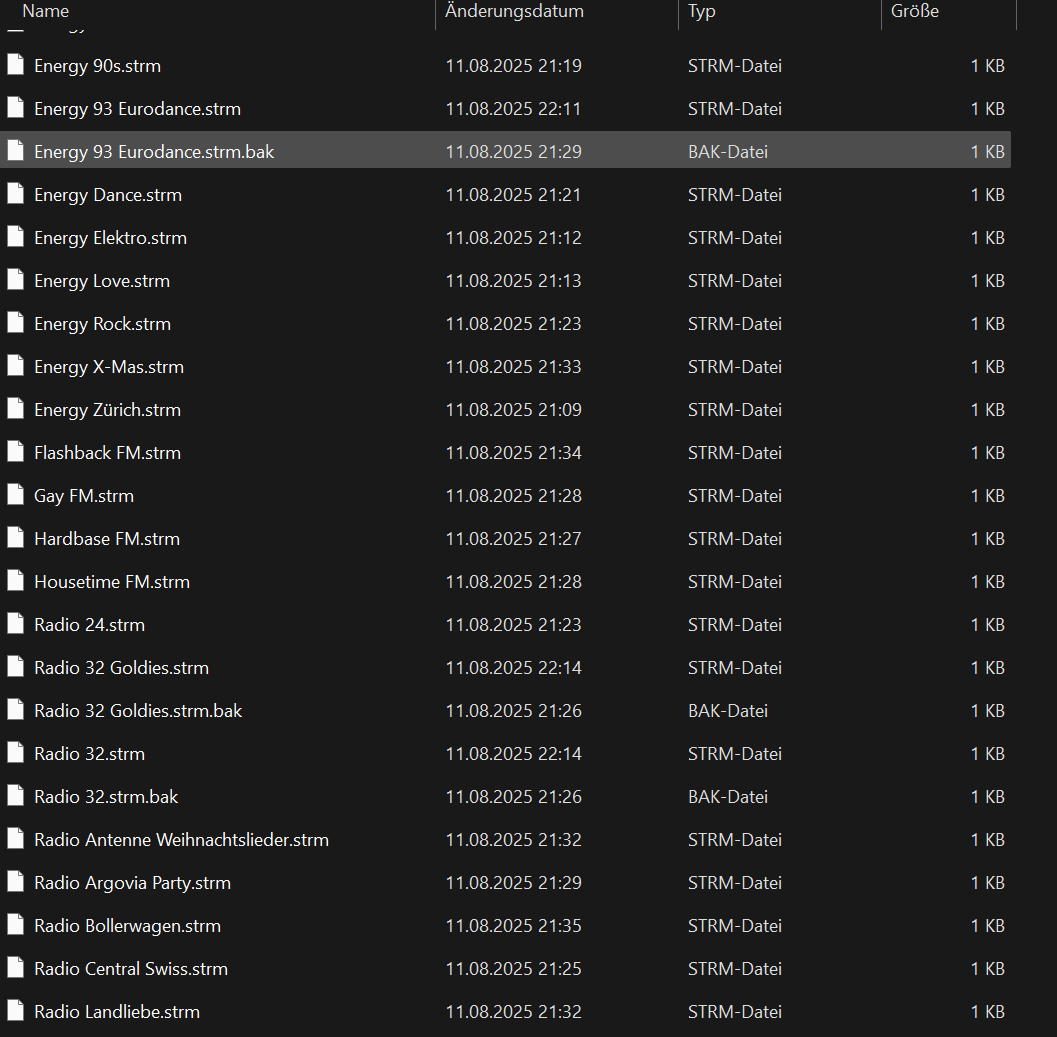Select file name Energy Rock.strm

click(102, 324)
